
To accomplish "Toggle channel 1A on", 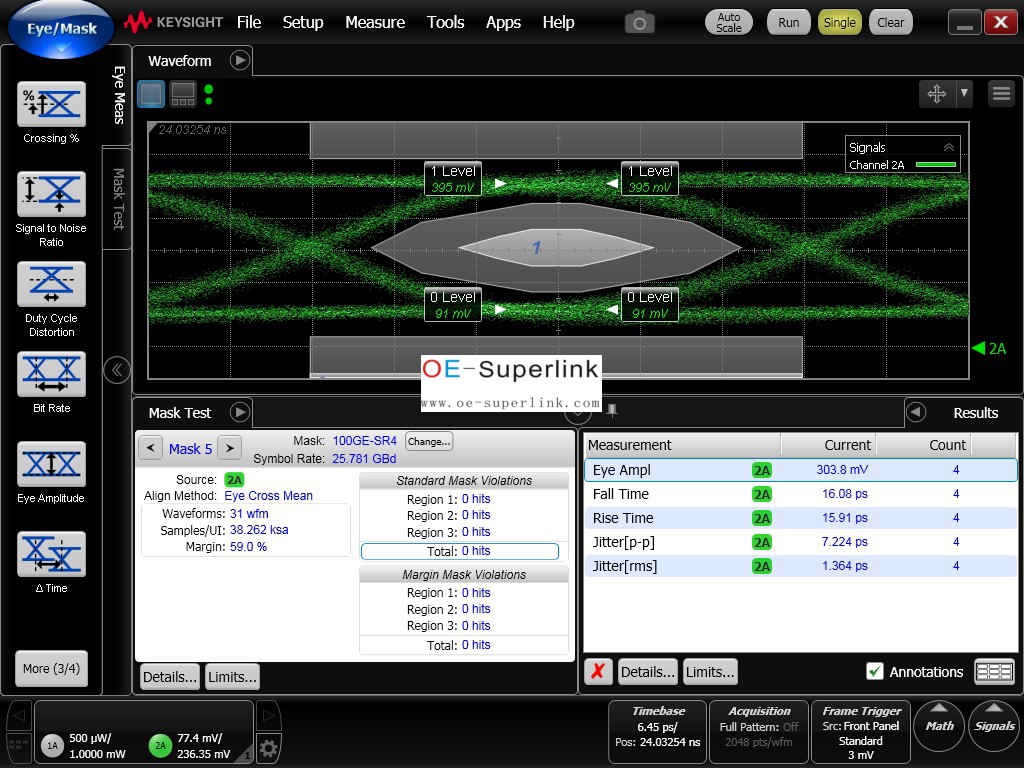I will 52,745.
